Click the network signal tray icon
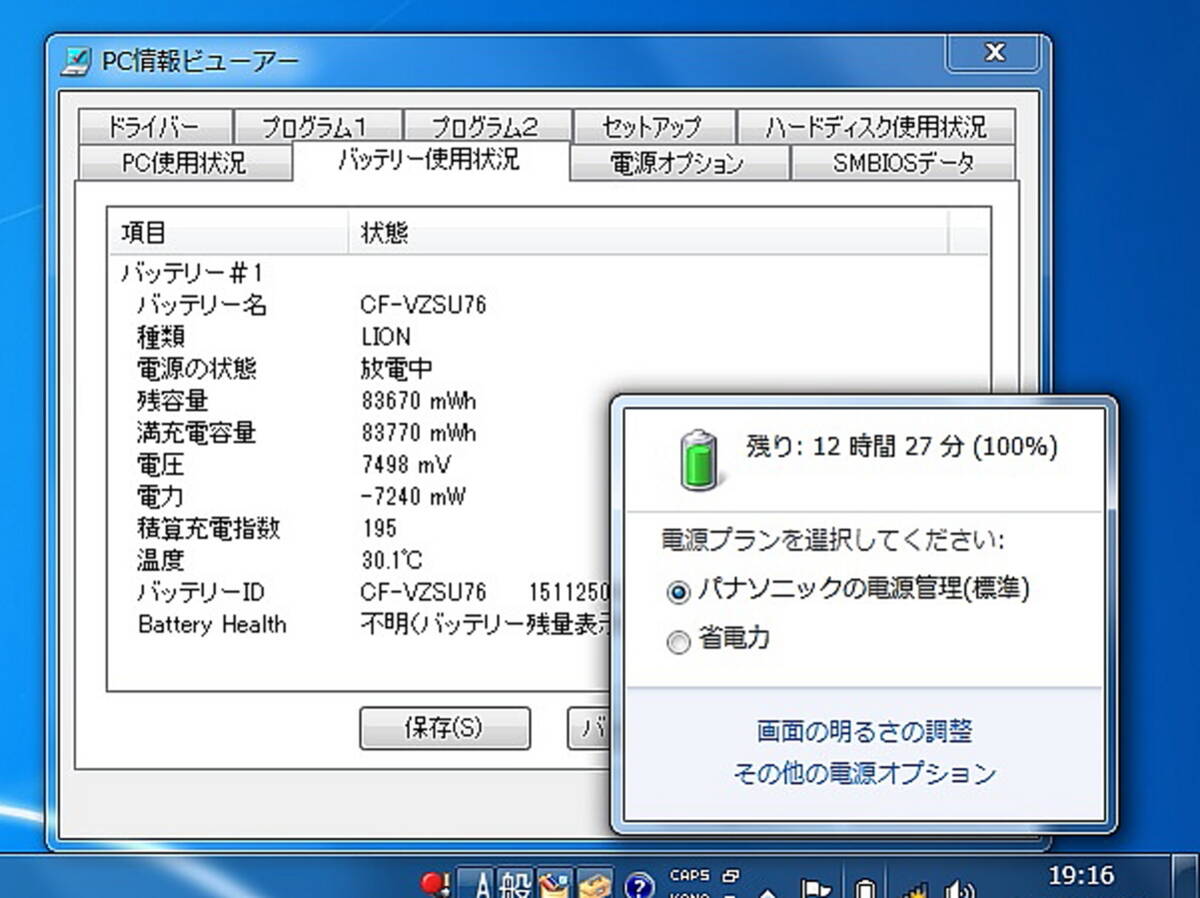The height and width of the screenshot is (898, 1200). point(914,888)
